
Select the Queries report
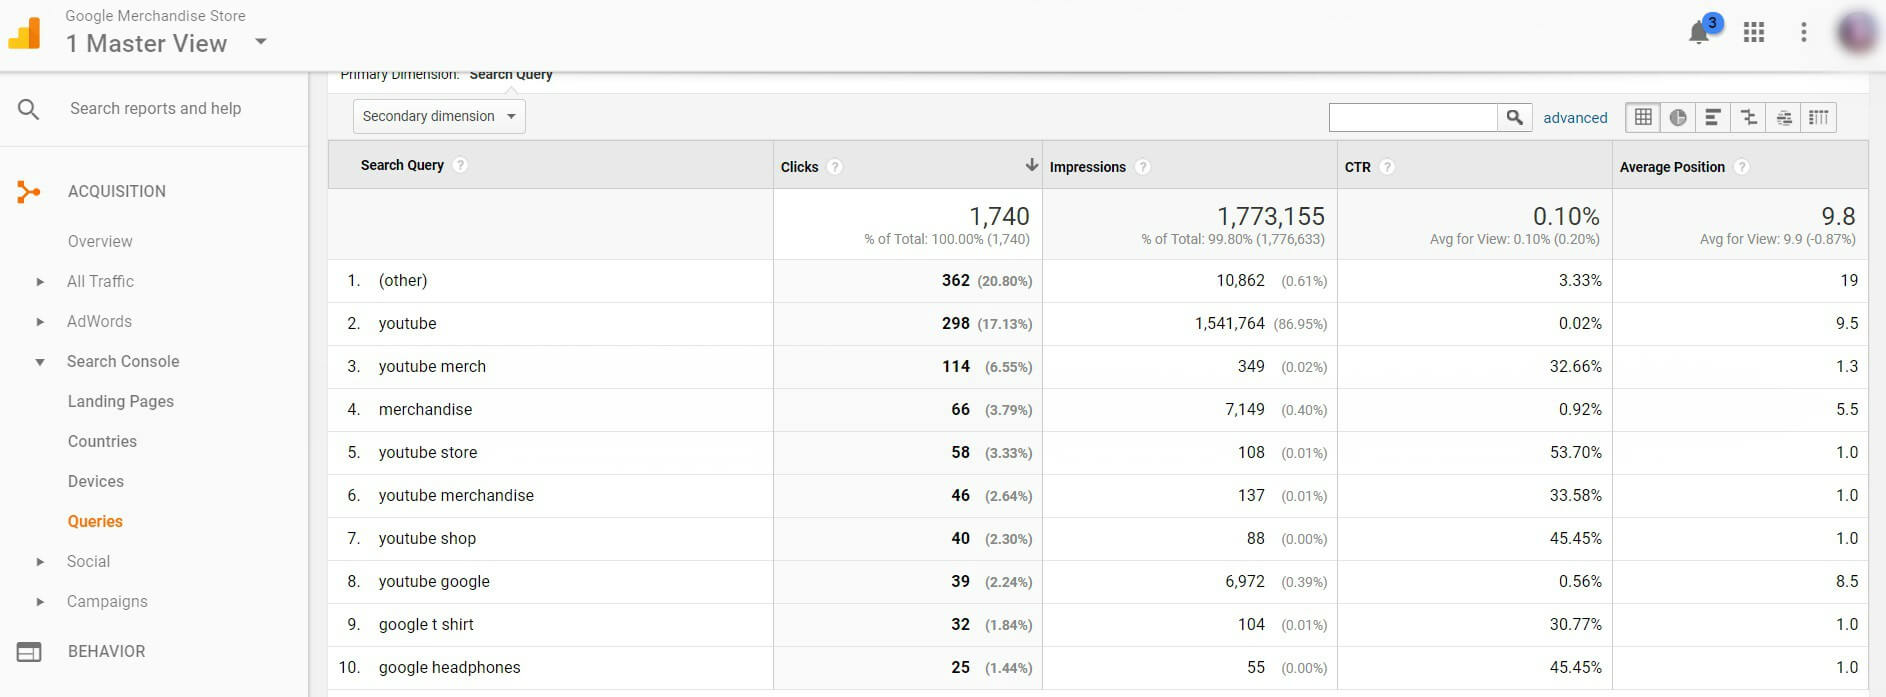point(95,521)
